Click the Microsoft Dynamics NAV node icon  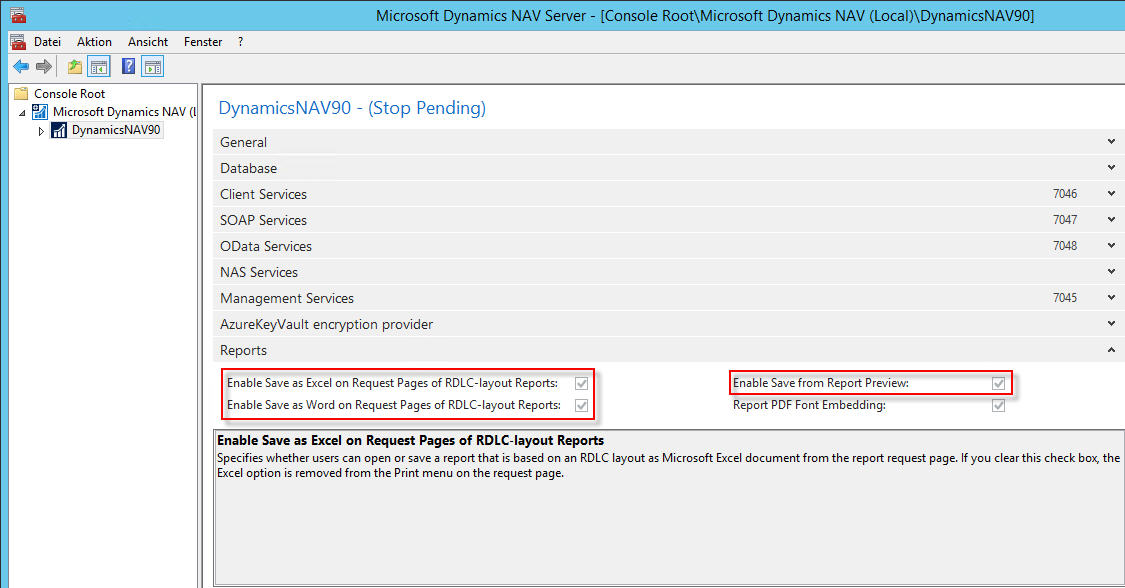tap(40, 111)
